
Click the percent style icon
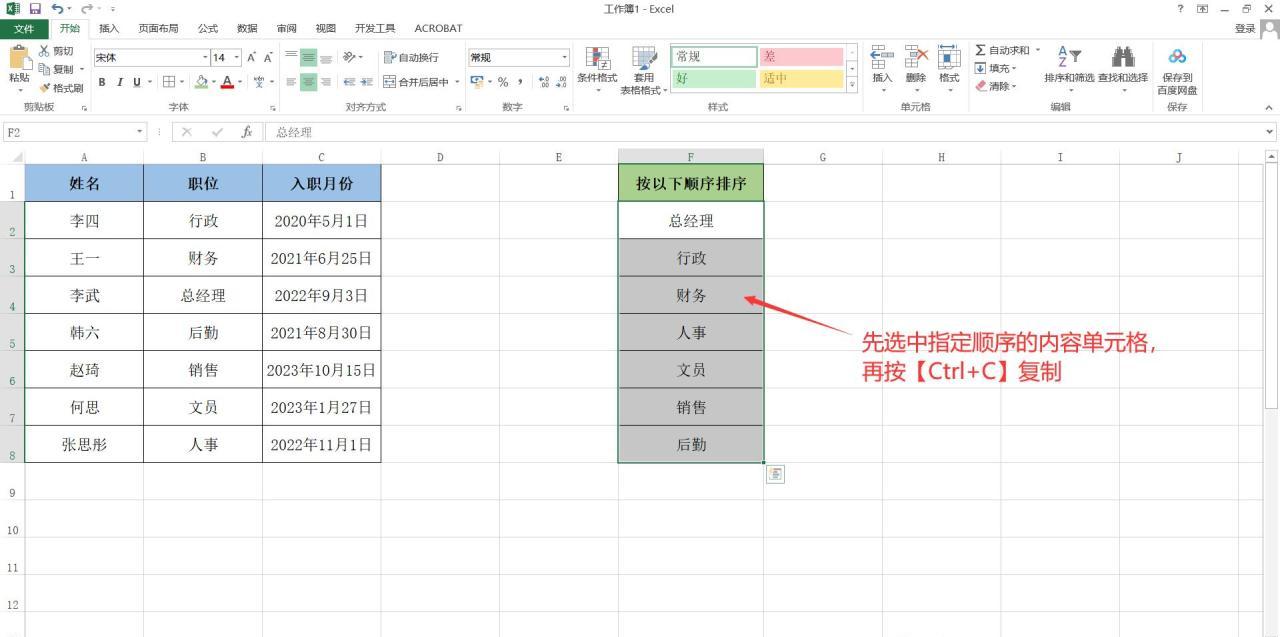[x=503, y=82]
